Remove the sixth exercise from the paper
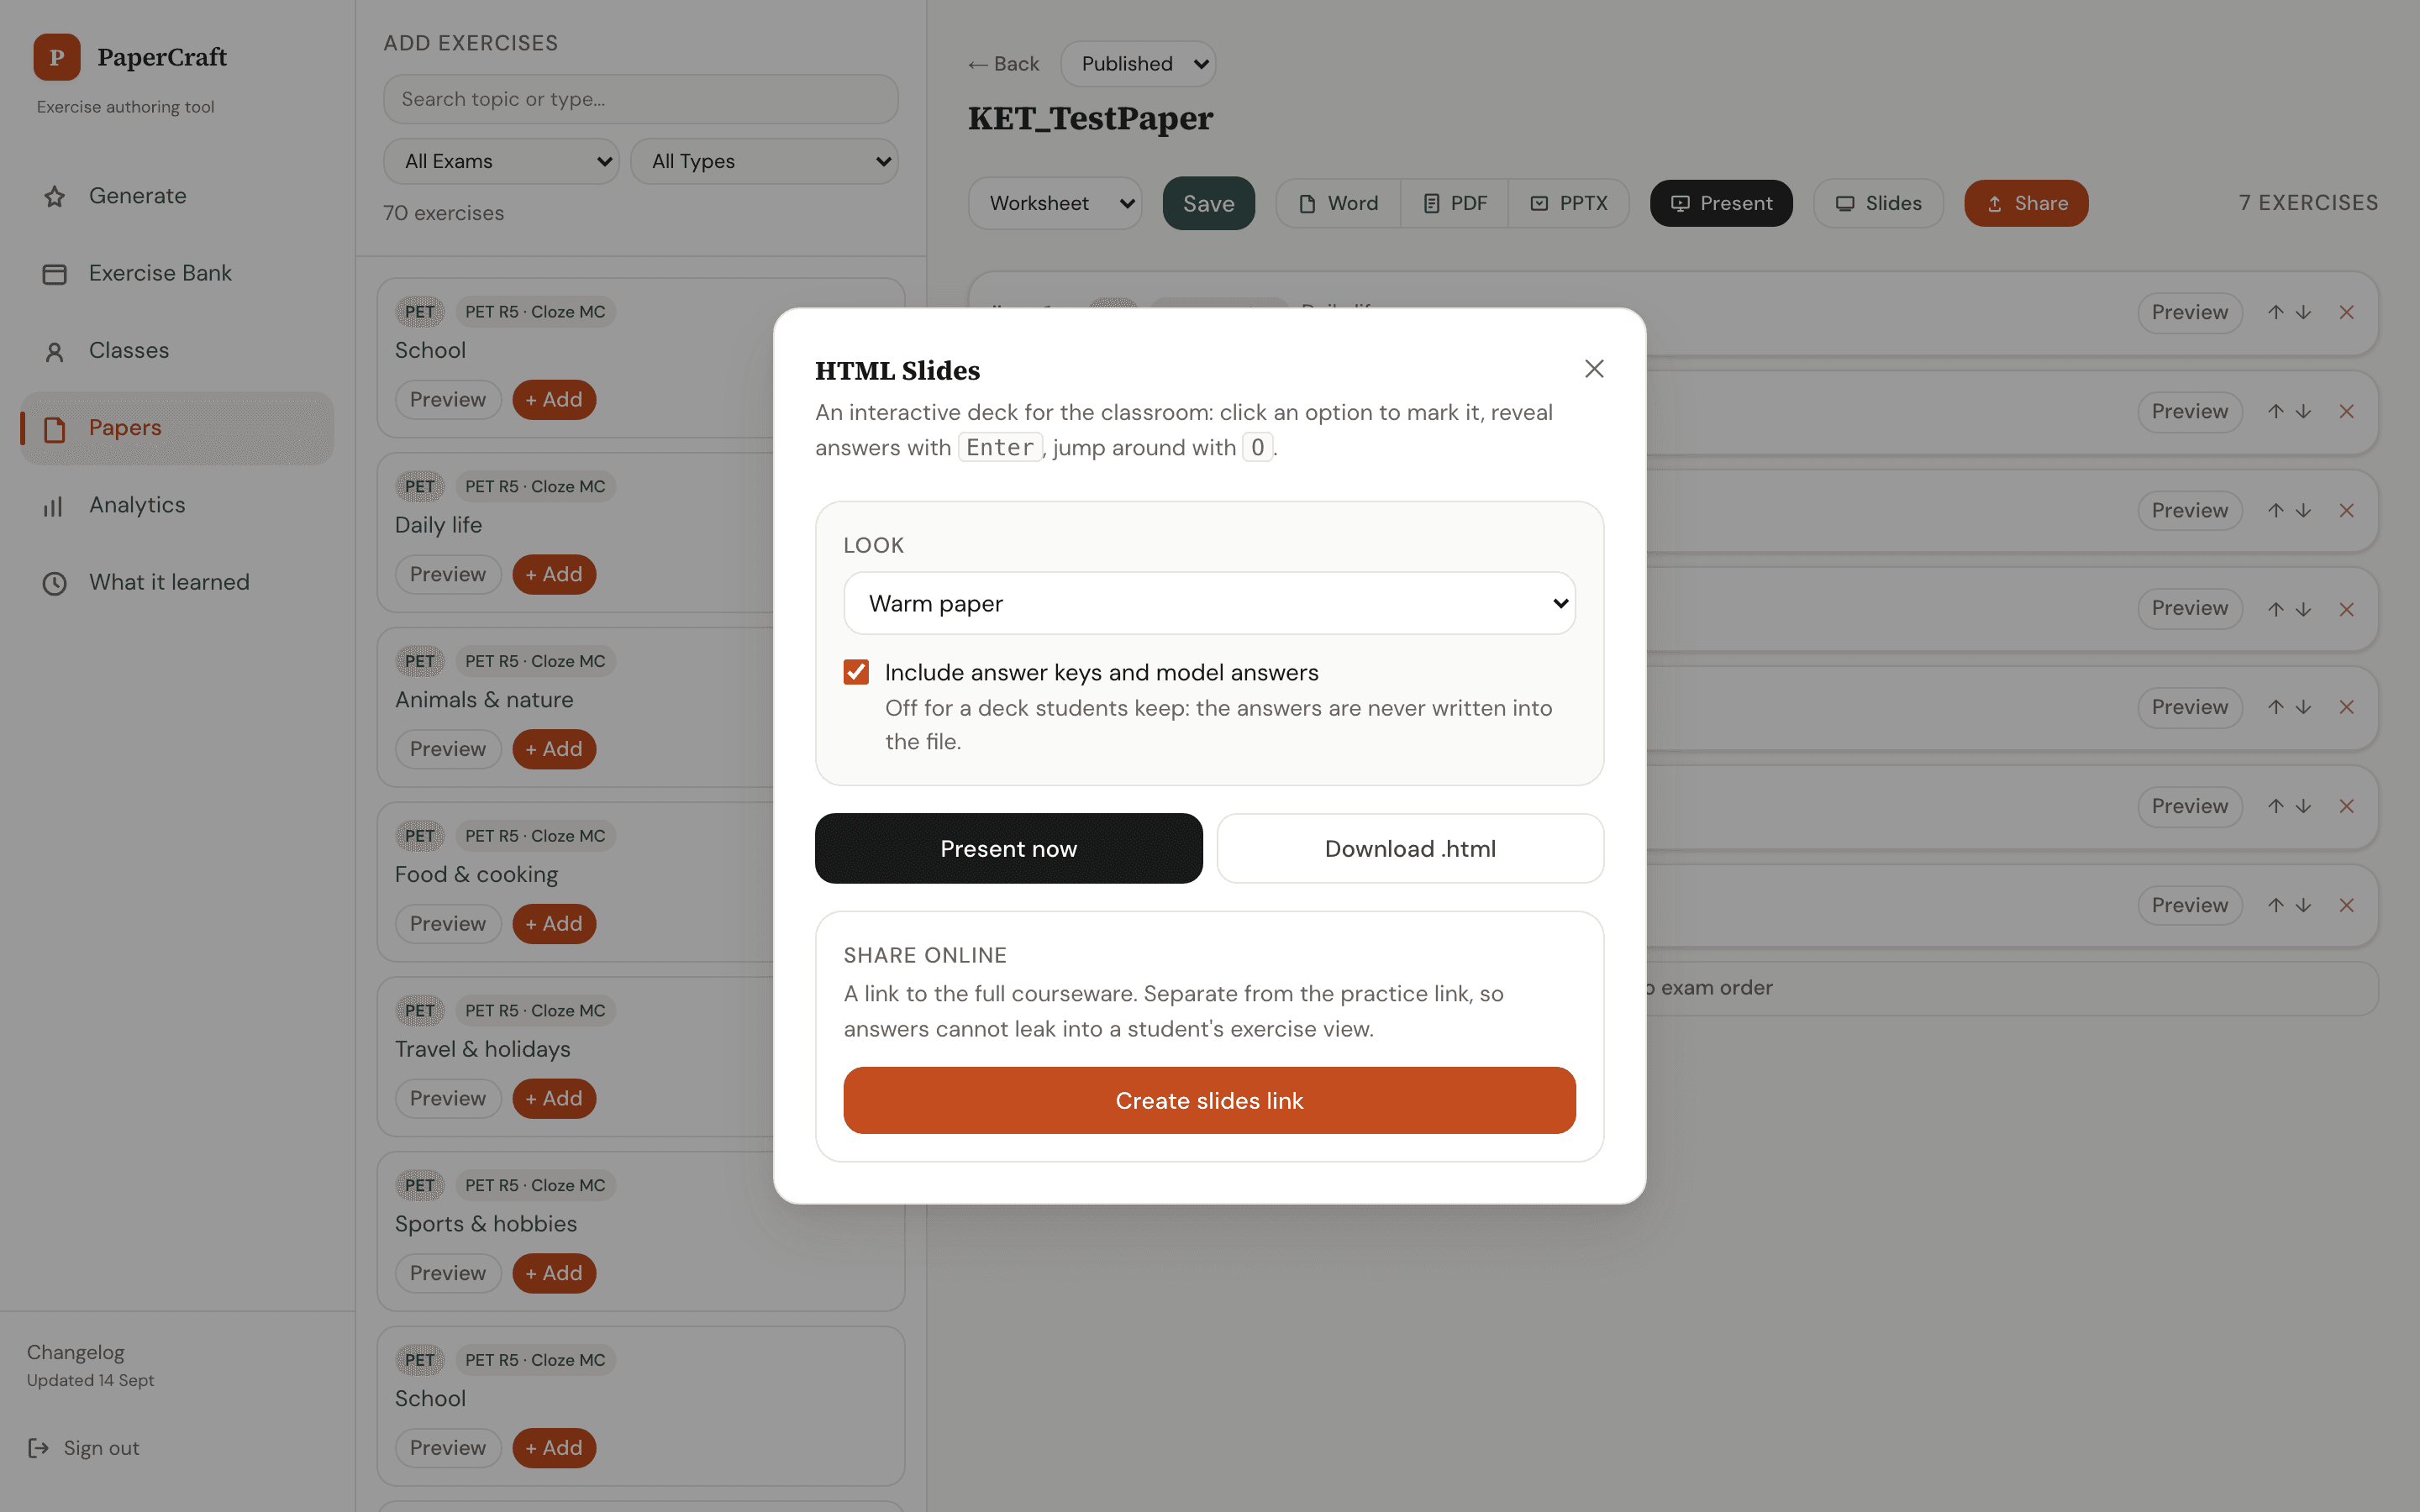This screenshot has height=1512, width=2420. (2346, 806)
